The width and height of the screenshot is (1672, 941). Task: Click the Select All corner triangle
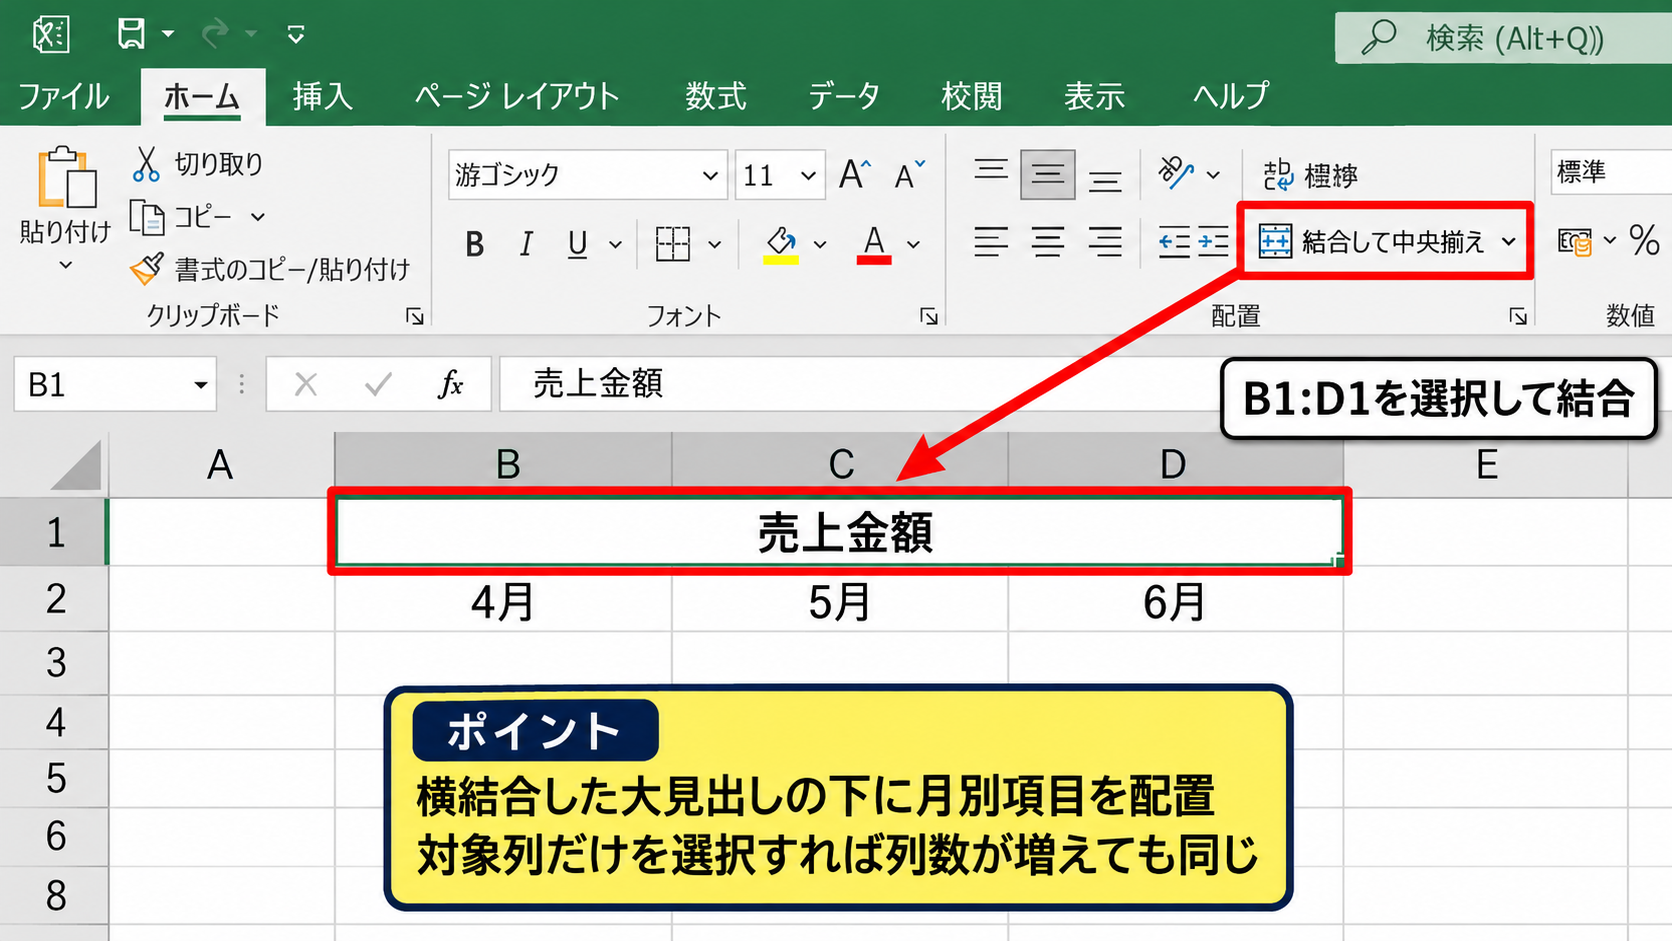(x=76, y=465)
